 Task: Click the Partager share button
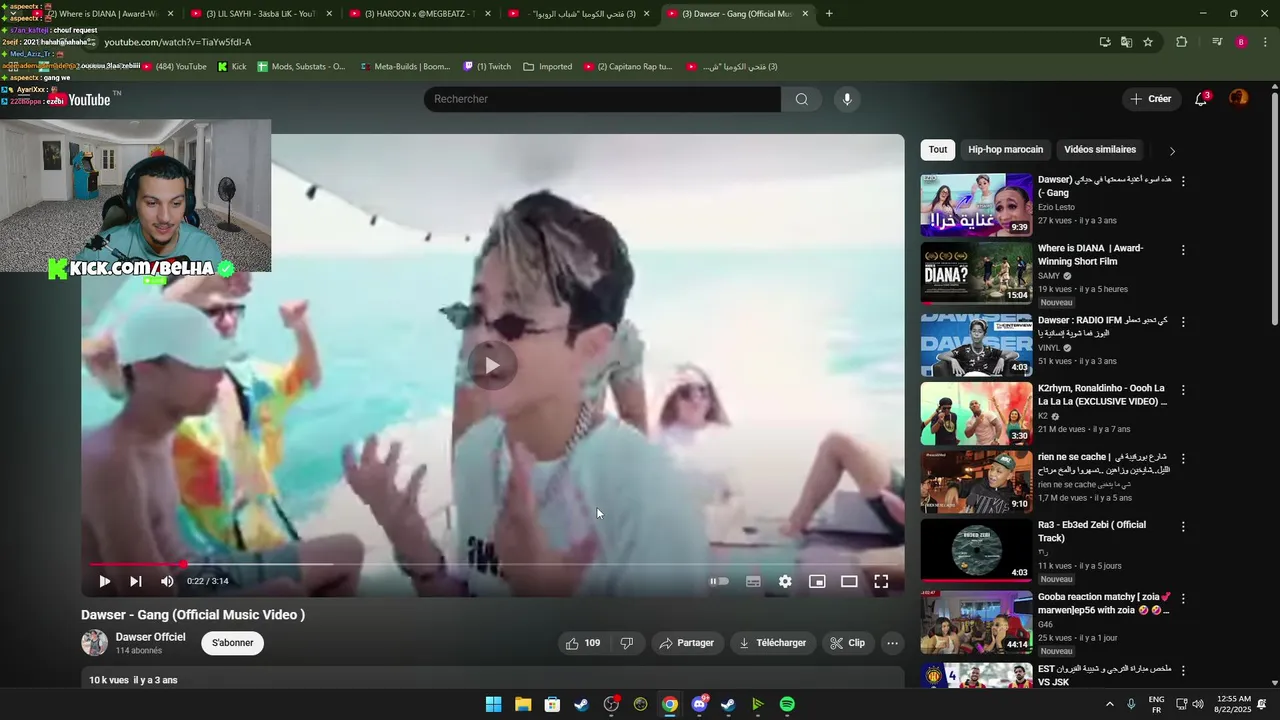686,643
